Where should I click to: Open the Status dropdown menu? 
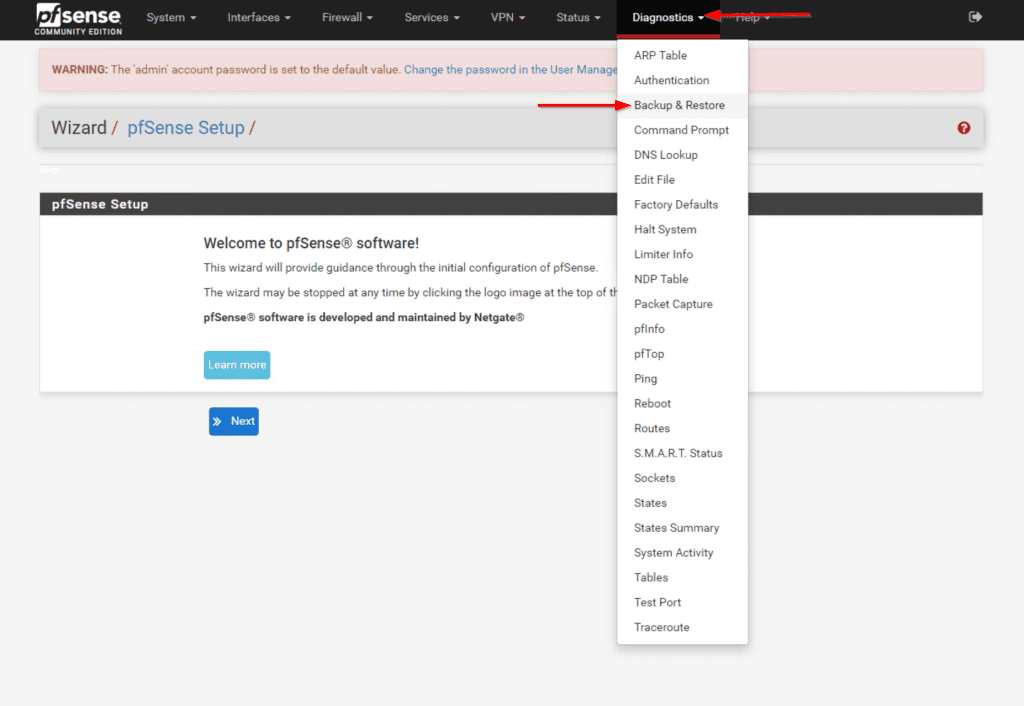(x=578, y=18)
